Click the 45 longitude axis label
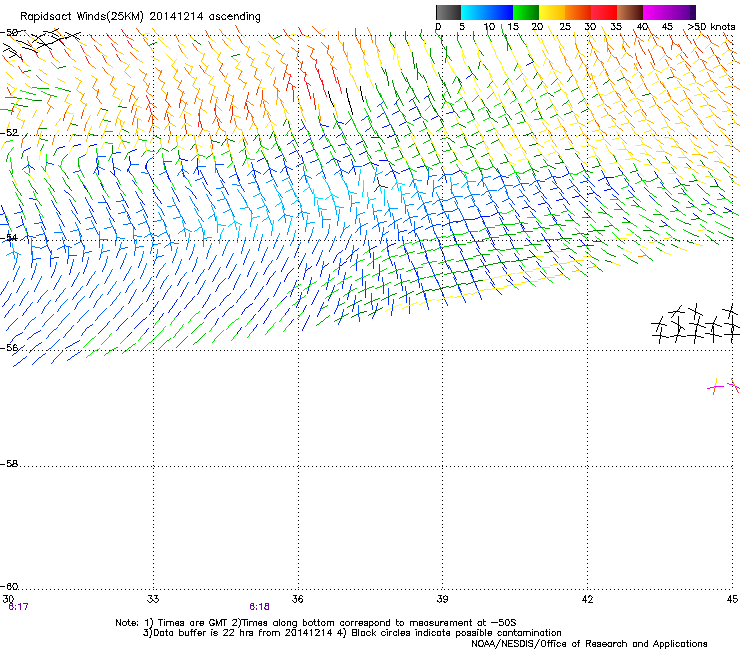Screen dimensions: 740x650 click(x=732, y=599)
